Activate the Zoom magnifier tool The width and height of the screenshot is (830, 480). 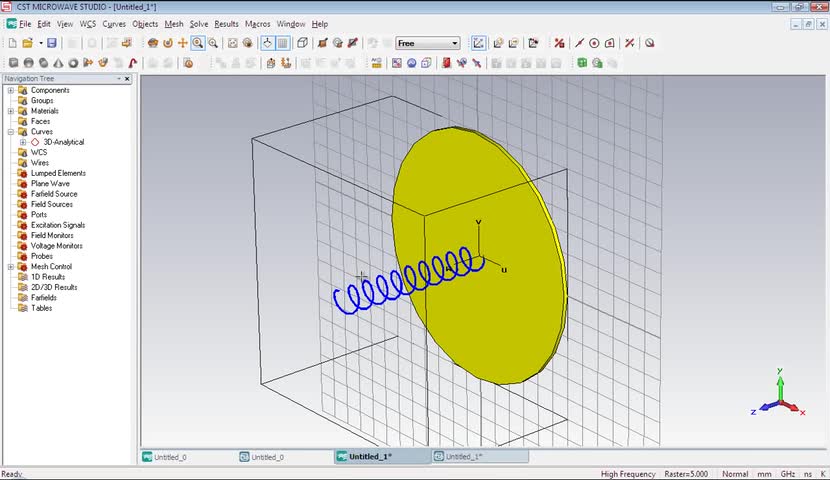[198, 43]
